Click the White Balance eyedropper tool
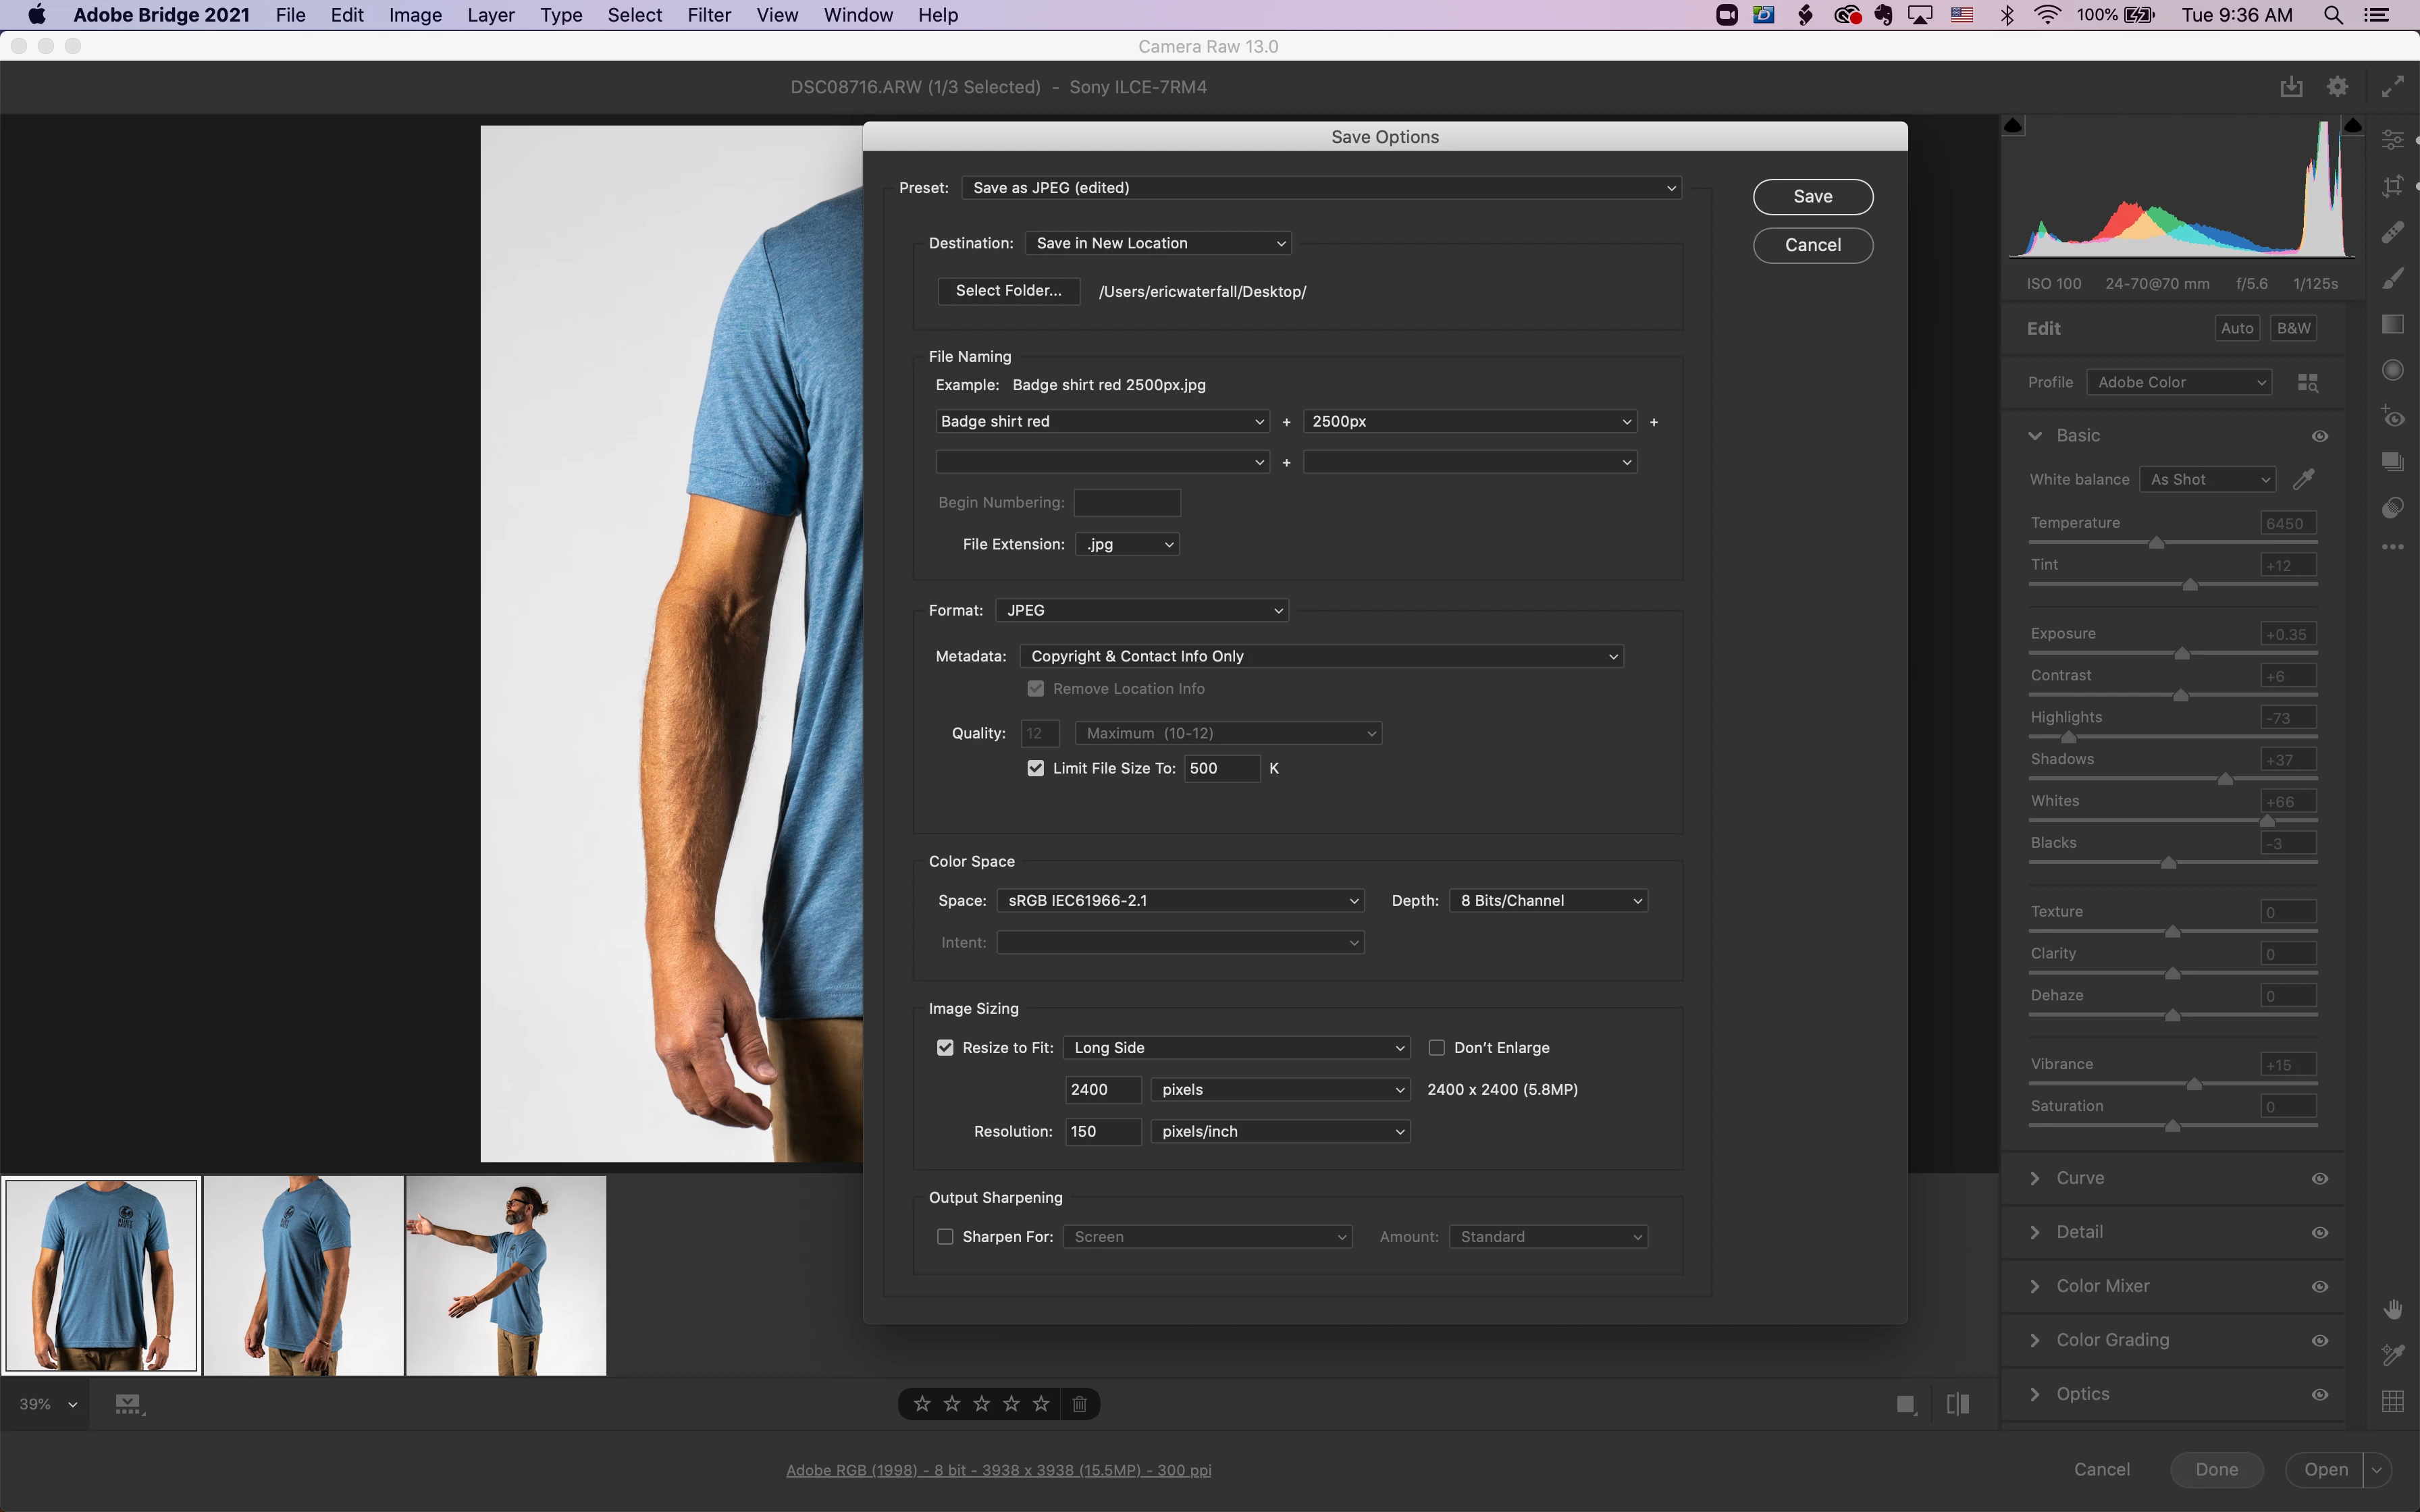The image size is (2420, 1512). 2304,479
